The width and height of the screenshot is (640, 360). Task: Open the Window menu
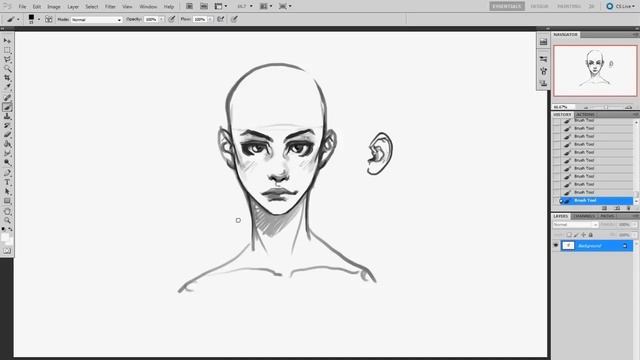tap(148, 7)
